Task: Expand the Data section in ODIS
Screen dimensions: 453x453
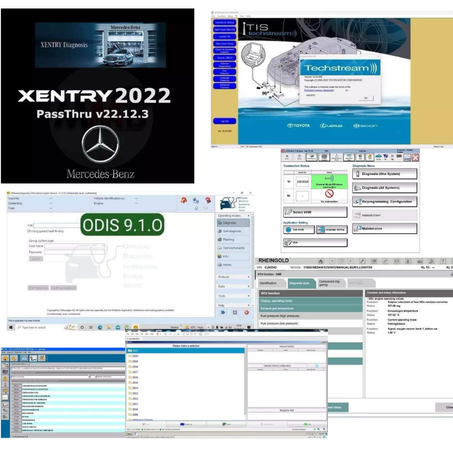Action: [233, 286]
